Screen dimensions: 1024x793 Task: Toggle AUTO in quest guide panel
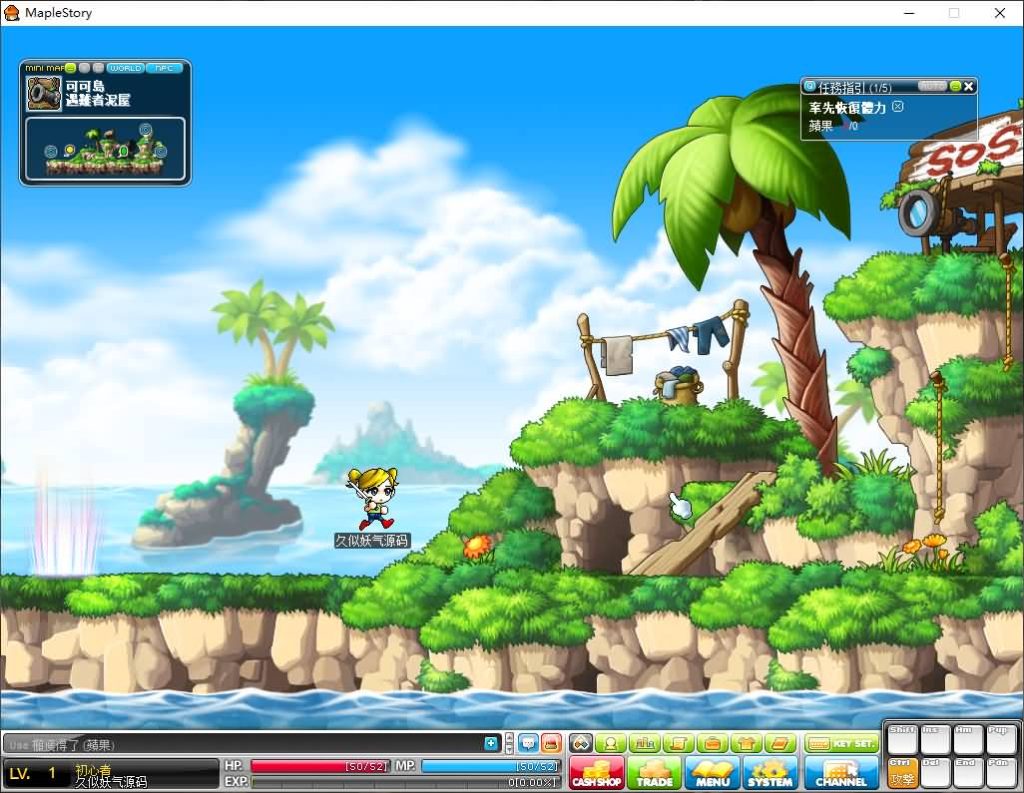[932, 86]
